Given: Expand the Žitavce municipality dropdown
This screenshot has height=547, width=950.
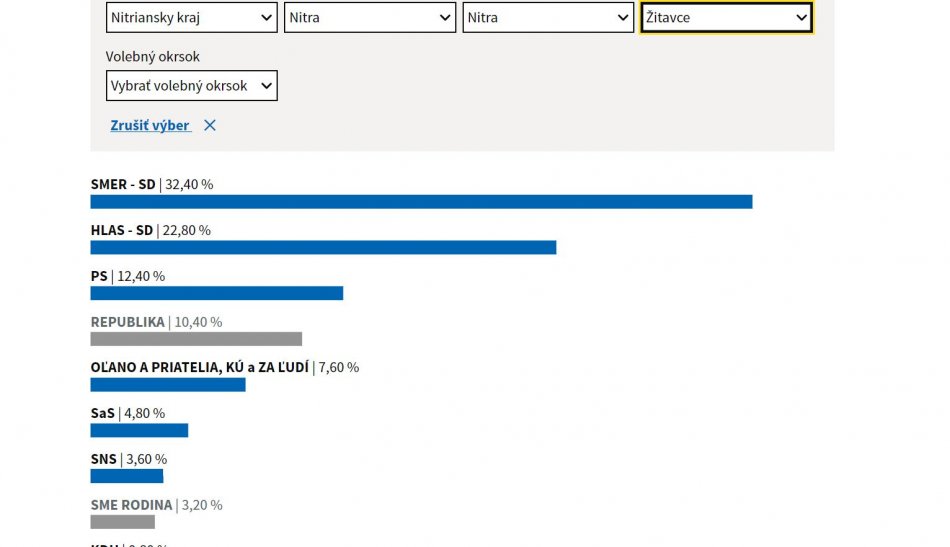Looking at the screenshot, I should pyautogui.click(x=726, y=18).
